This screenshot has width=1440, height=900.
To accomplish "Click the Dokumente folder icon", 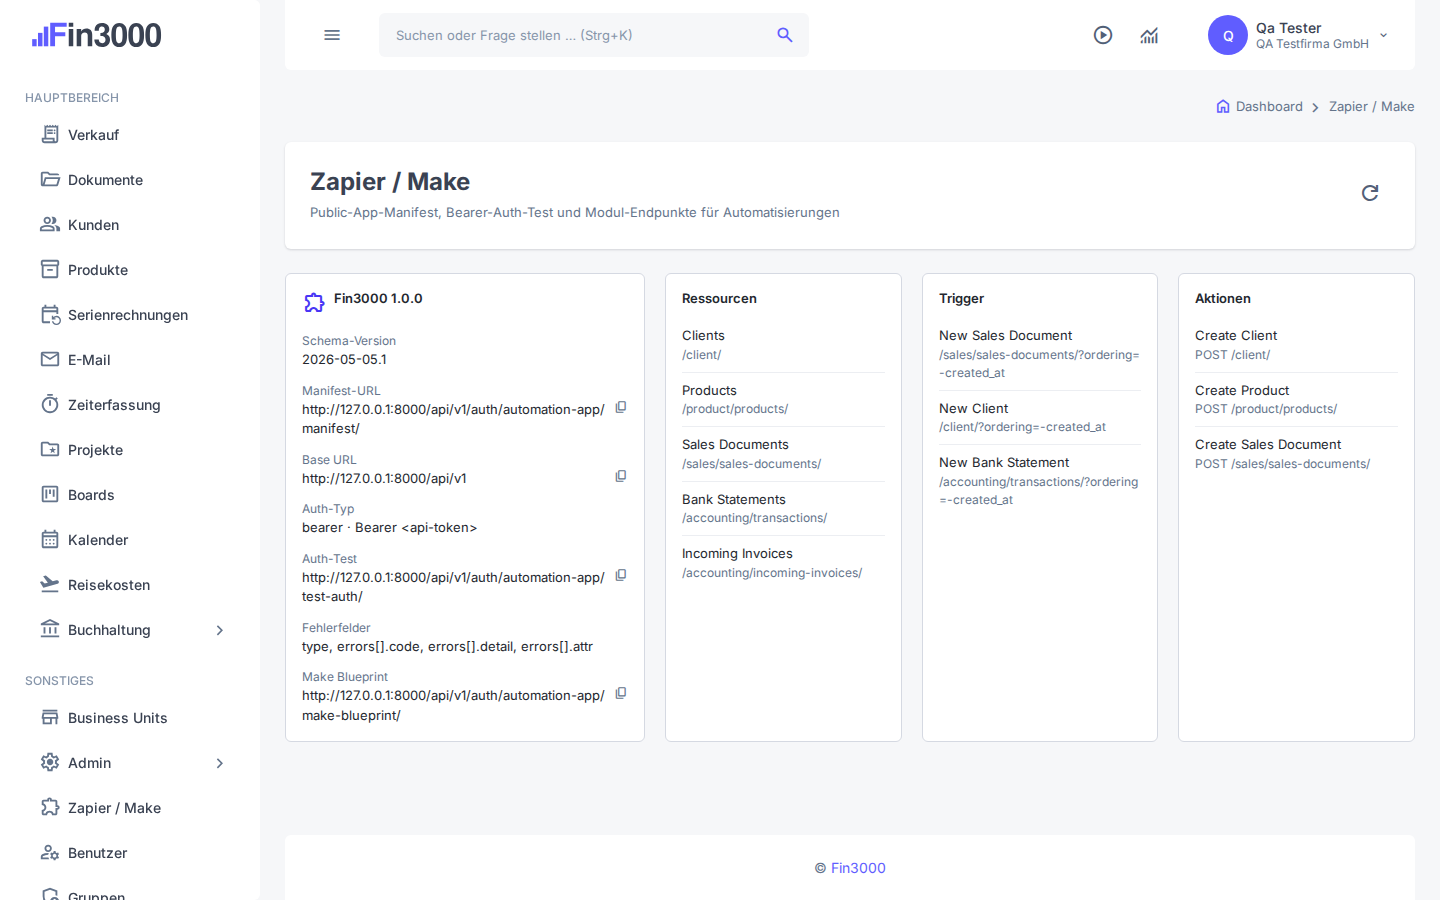I will coord(50,179).
